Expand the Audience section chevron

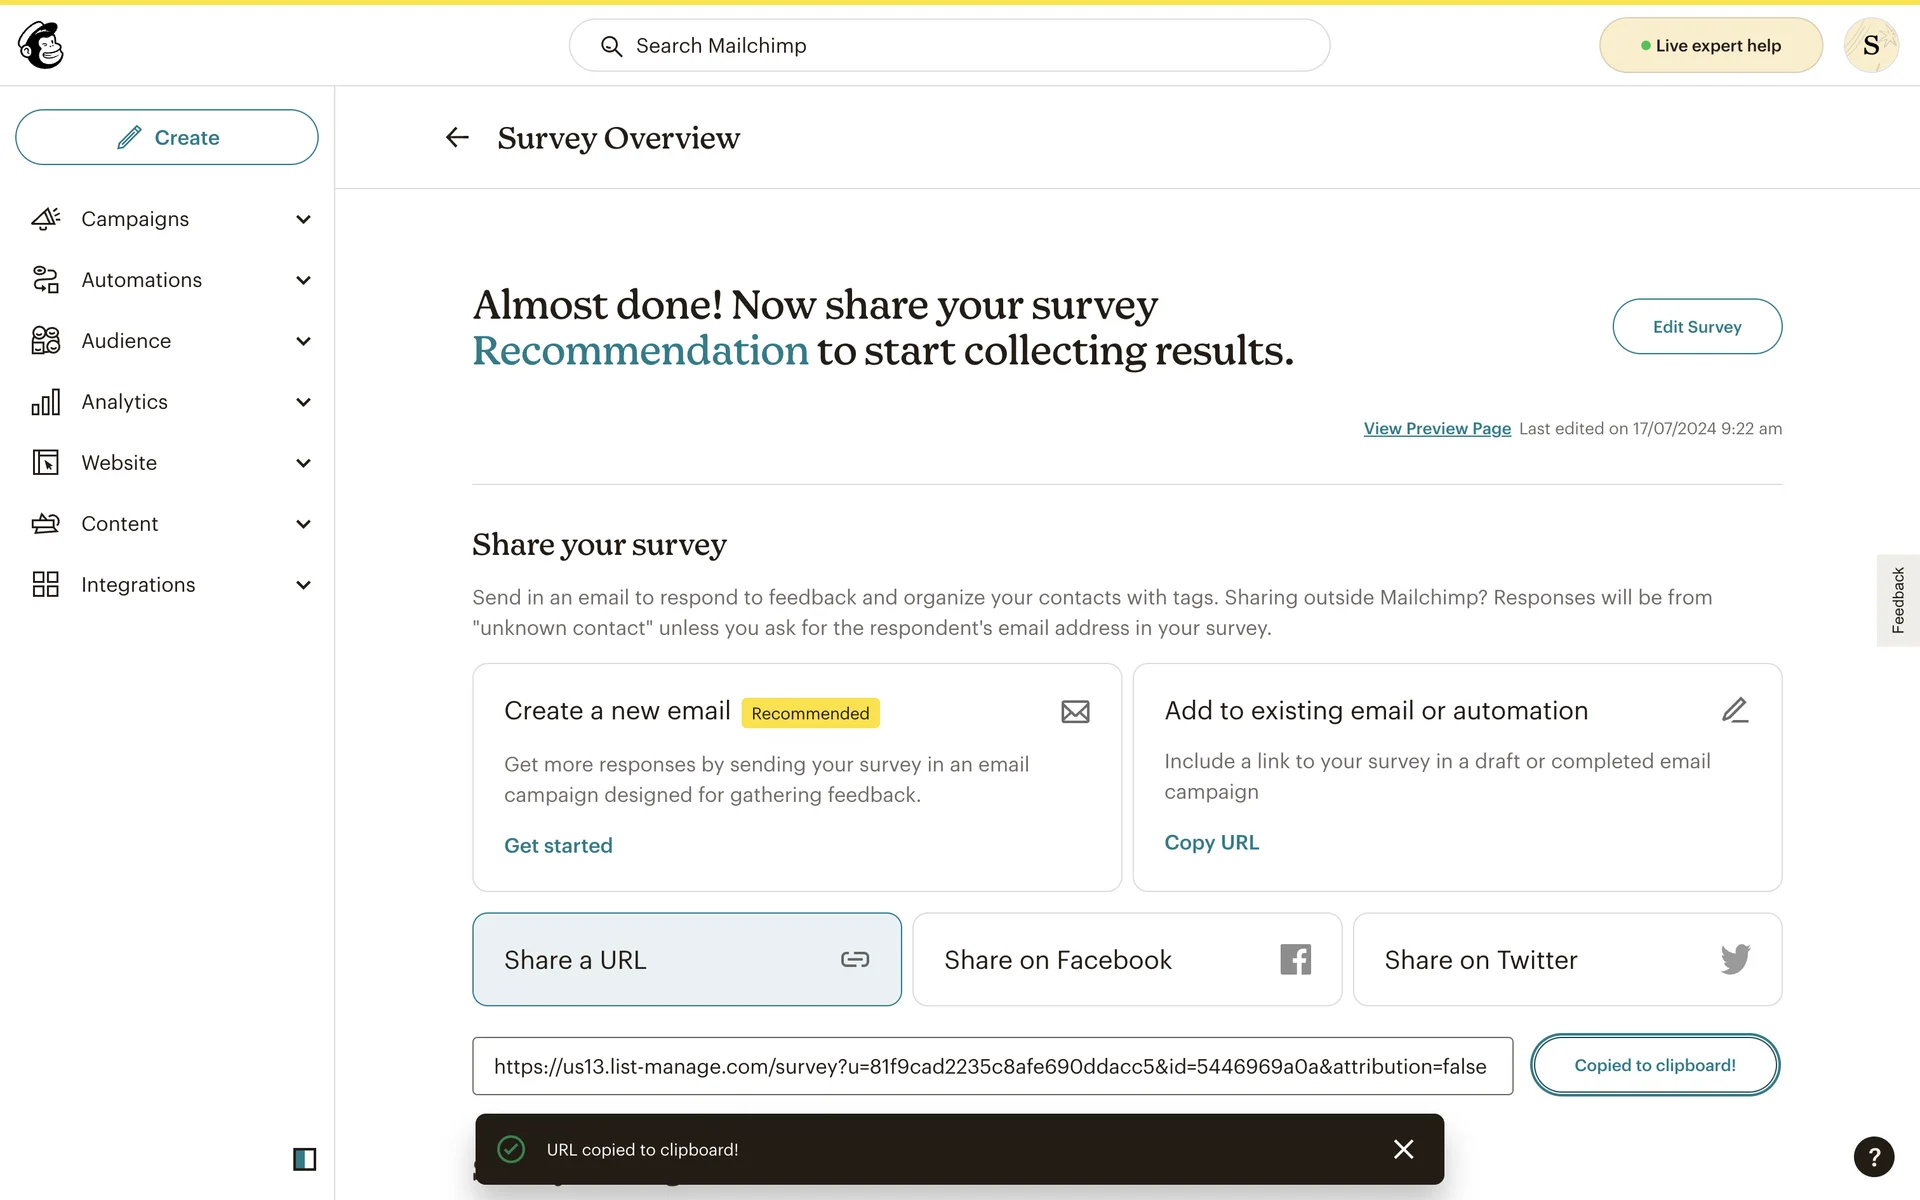[x=304, y=341]
